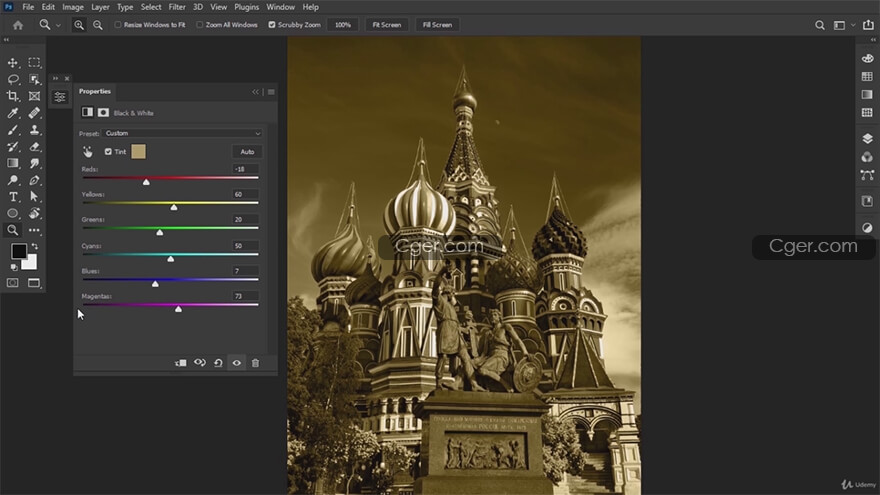The image size is (880, 495).
Task: Reset to default foreground and background colors
Action: click(x=13, y=268)
